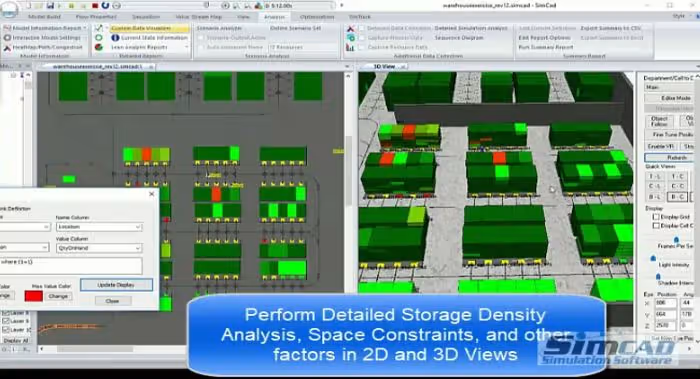Toggle Capture Process Data checkbox
Screen dimensions: 700x379
[362, 38]
